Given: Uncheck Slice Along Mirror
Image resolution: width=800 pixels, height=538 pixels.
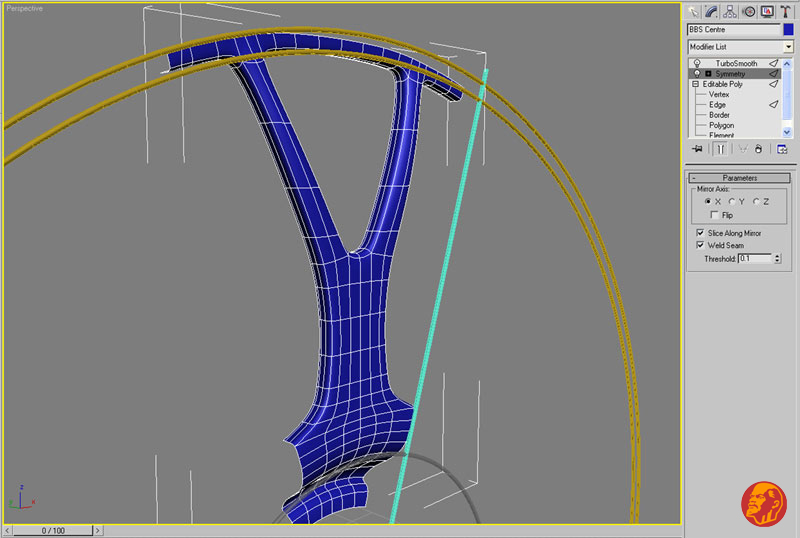Looking at the screenshot, I should pyautogui.click(x=701, y=233).
